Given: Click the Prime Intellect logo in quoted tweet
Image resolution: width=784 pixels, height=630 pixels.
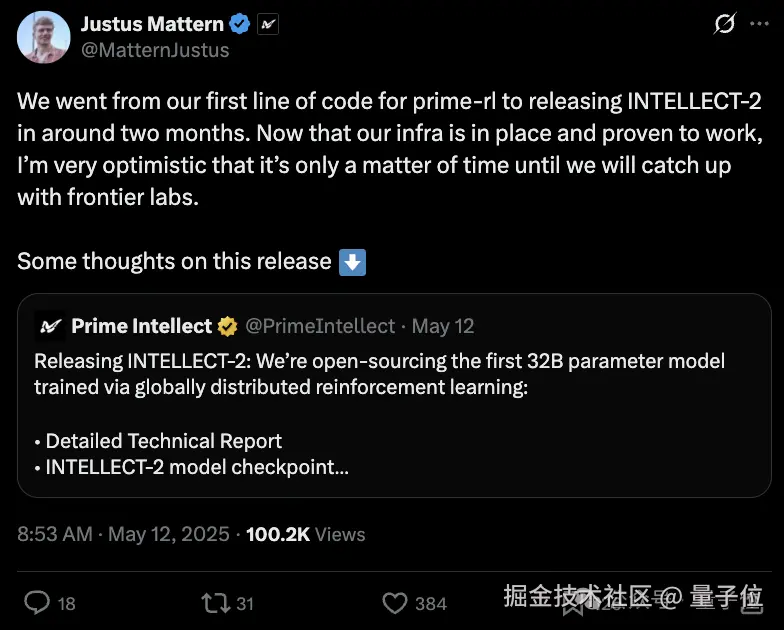Looking at the screenshot, I should tap(50, 326).
